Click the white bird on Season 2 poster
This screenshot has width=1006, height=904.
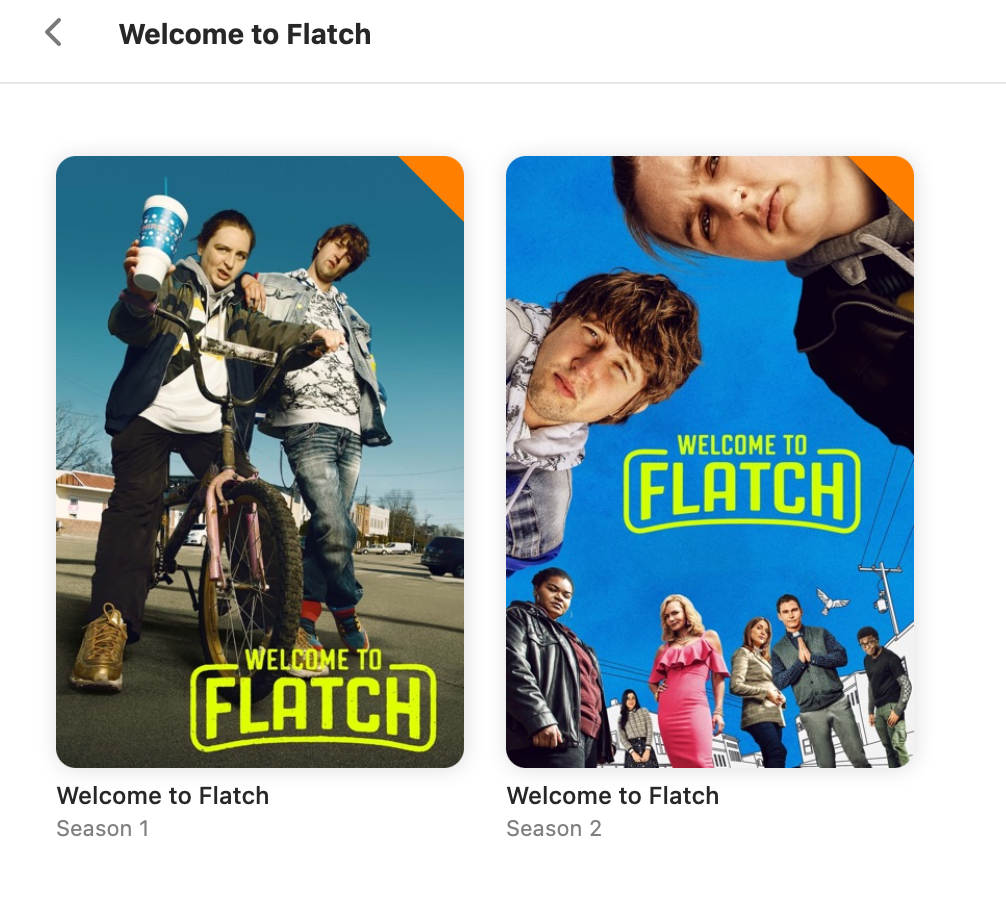point(832,601)
